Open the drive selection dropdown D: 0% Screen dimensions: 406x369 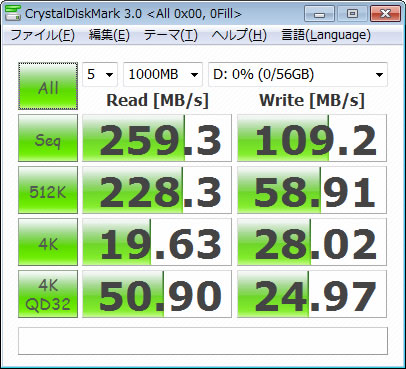(298, 74)
